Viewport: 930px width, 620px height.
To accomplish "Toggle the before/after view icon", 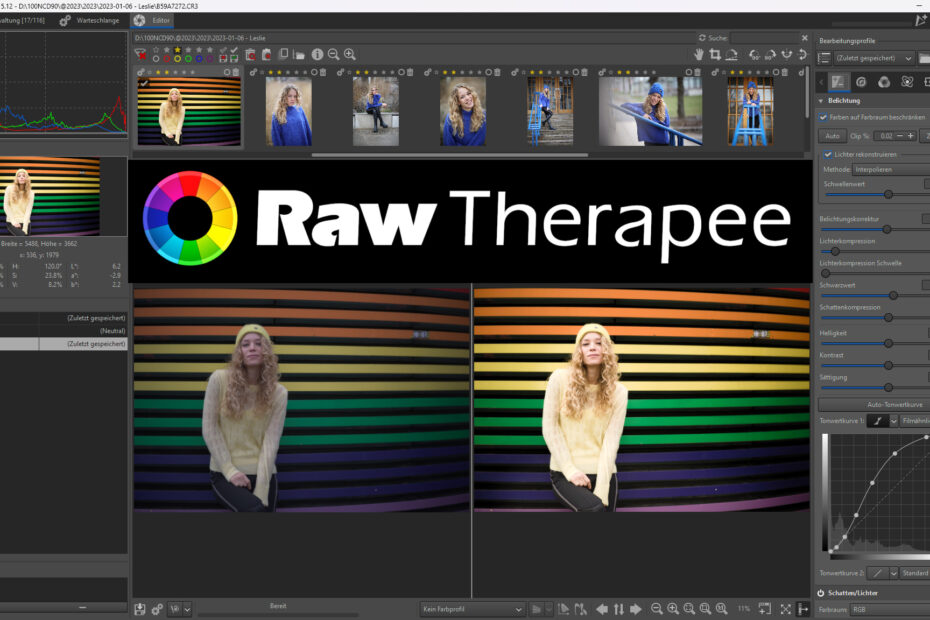I will 804,609.
